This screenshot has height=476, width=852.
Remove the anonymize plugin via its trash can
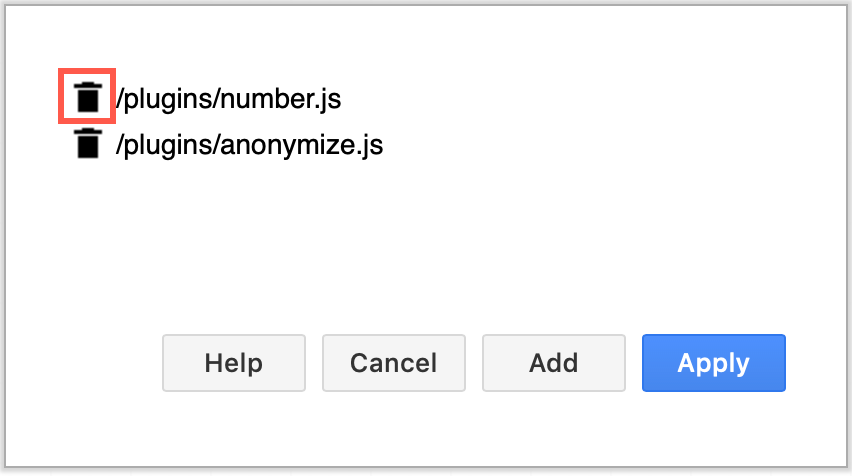click(88, 145)
